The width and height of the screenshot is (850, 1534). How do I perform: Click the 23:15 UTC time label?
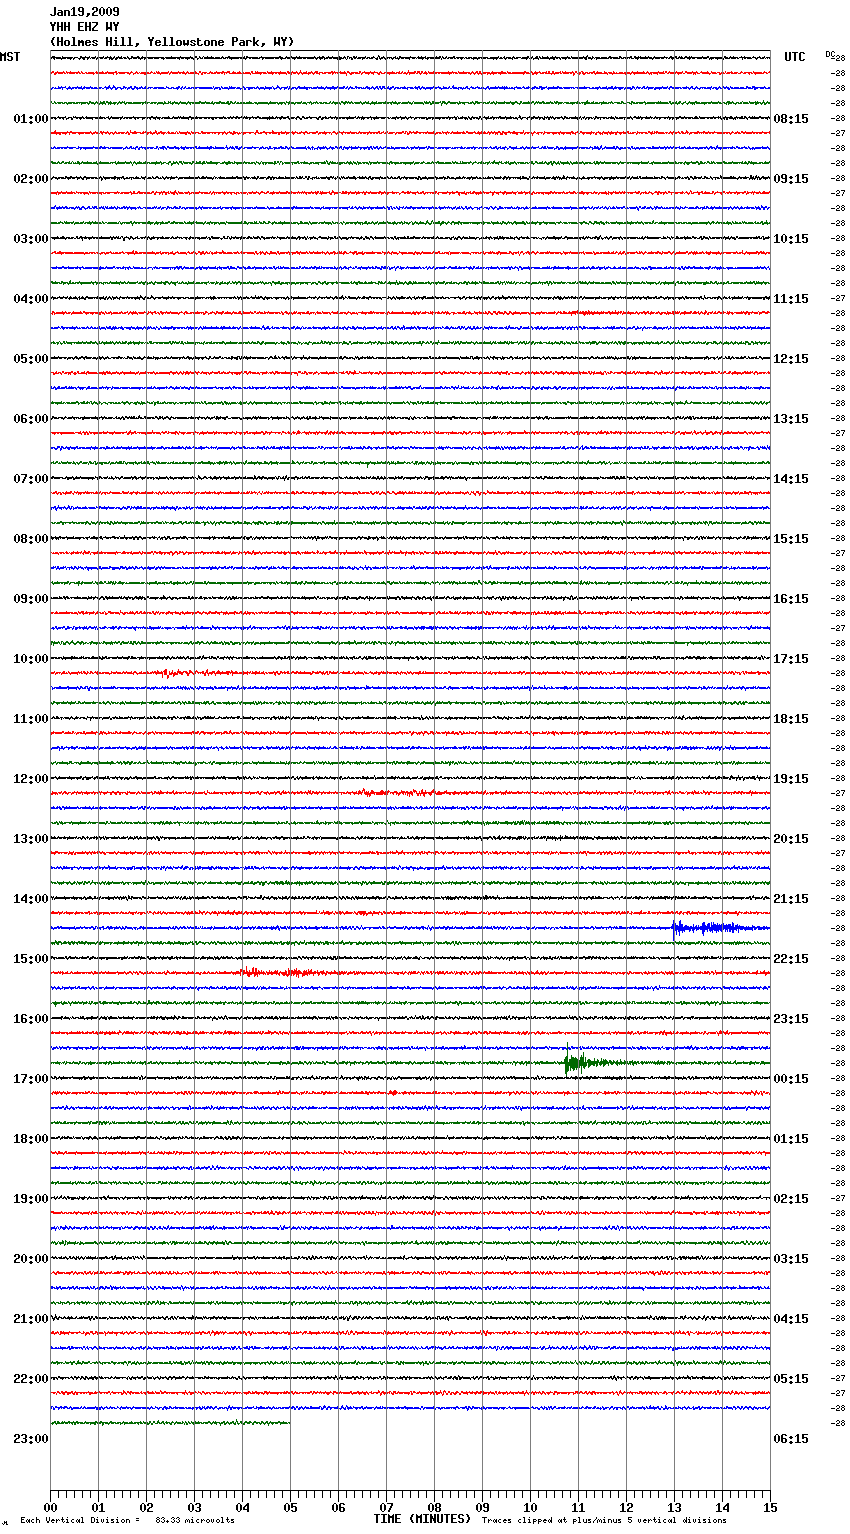pyautogui.click(x=791, y=1019)
